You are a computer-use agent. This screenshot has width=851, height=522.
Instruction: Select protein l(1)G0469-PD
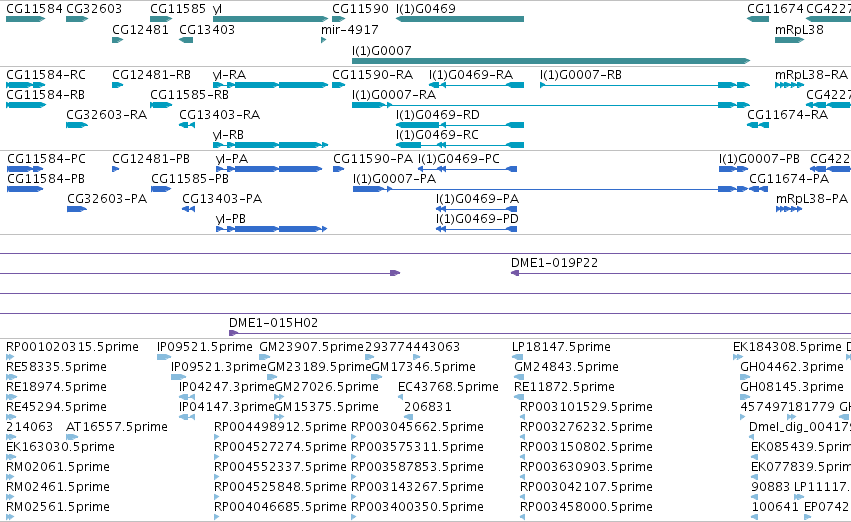477,230
